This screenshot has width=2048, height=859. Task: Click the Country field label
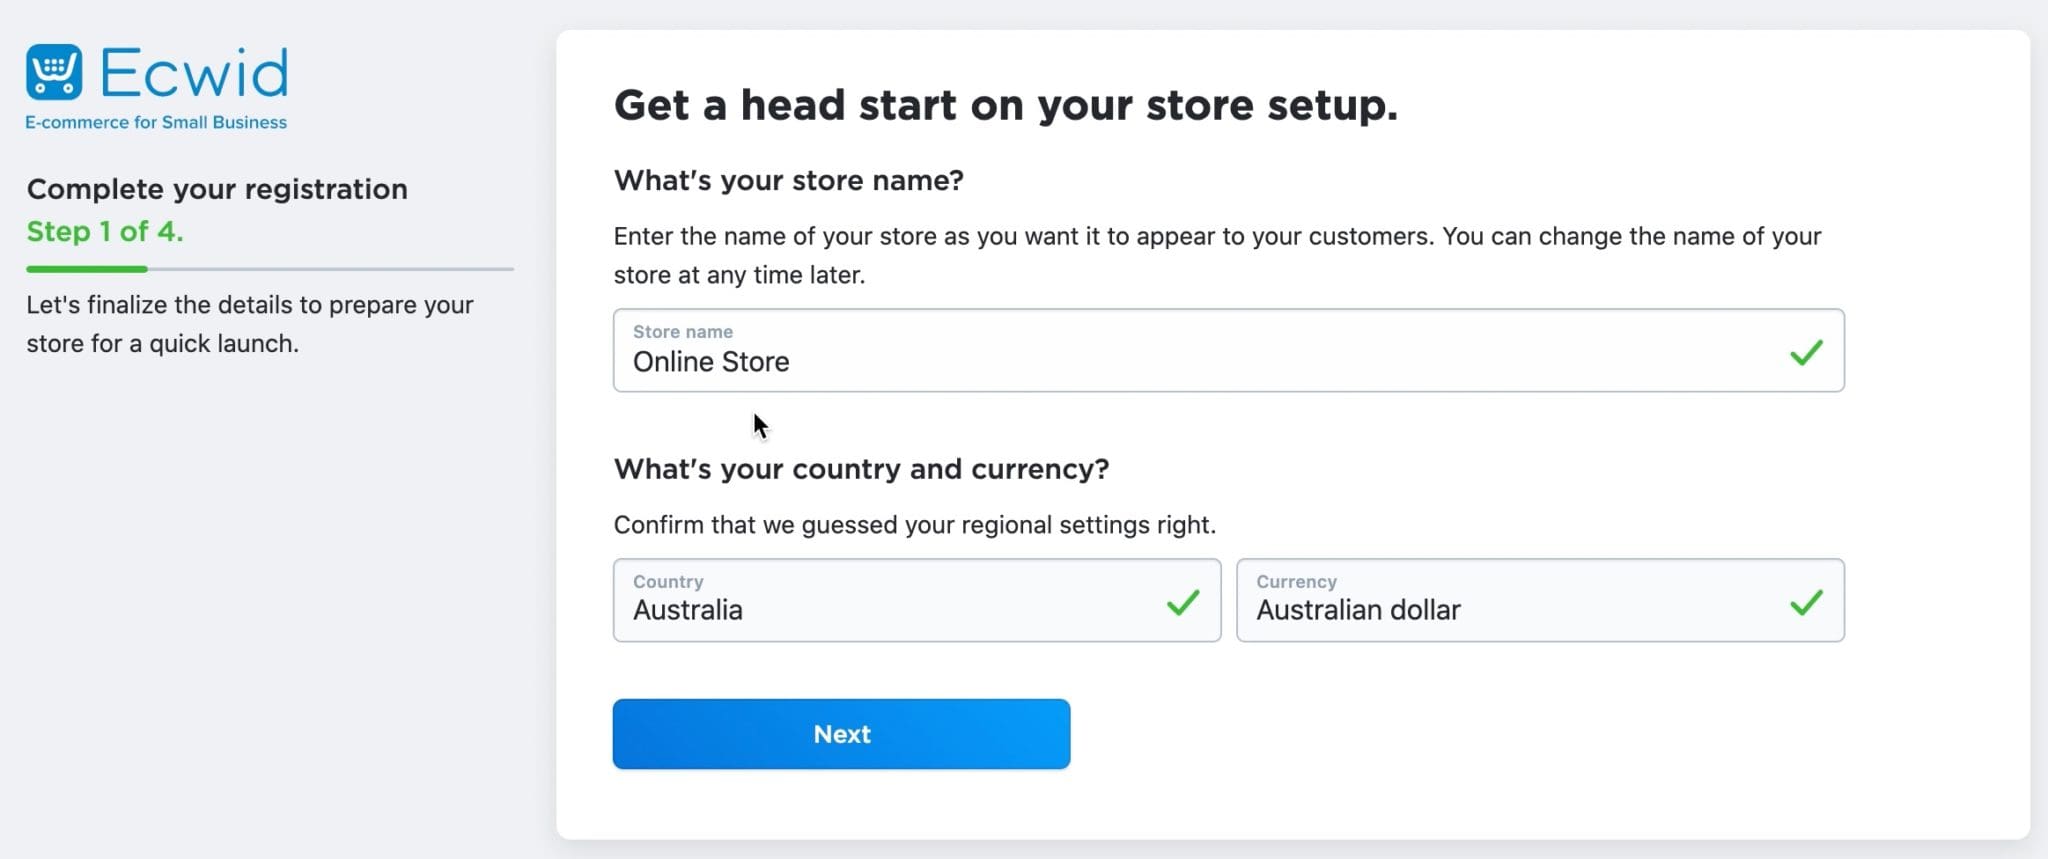(668, 581)
